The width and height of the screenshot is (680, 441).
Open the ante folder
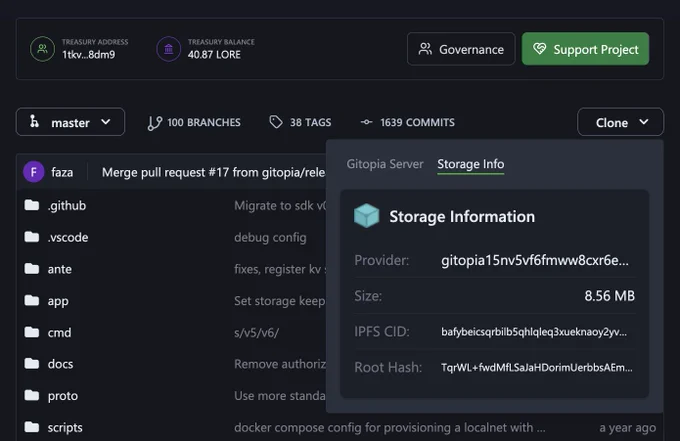pyautogui.click(x=59, y=269)
